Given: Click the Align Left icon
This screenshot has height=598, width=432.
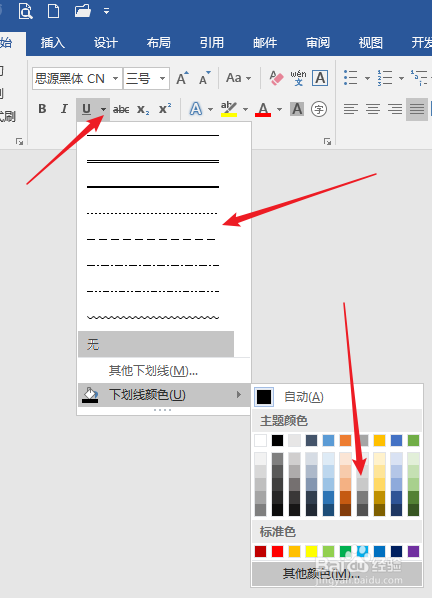Looking at the screenshot, I should pyautogui.click(x=351, y=109).
